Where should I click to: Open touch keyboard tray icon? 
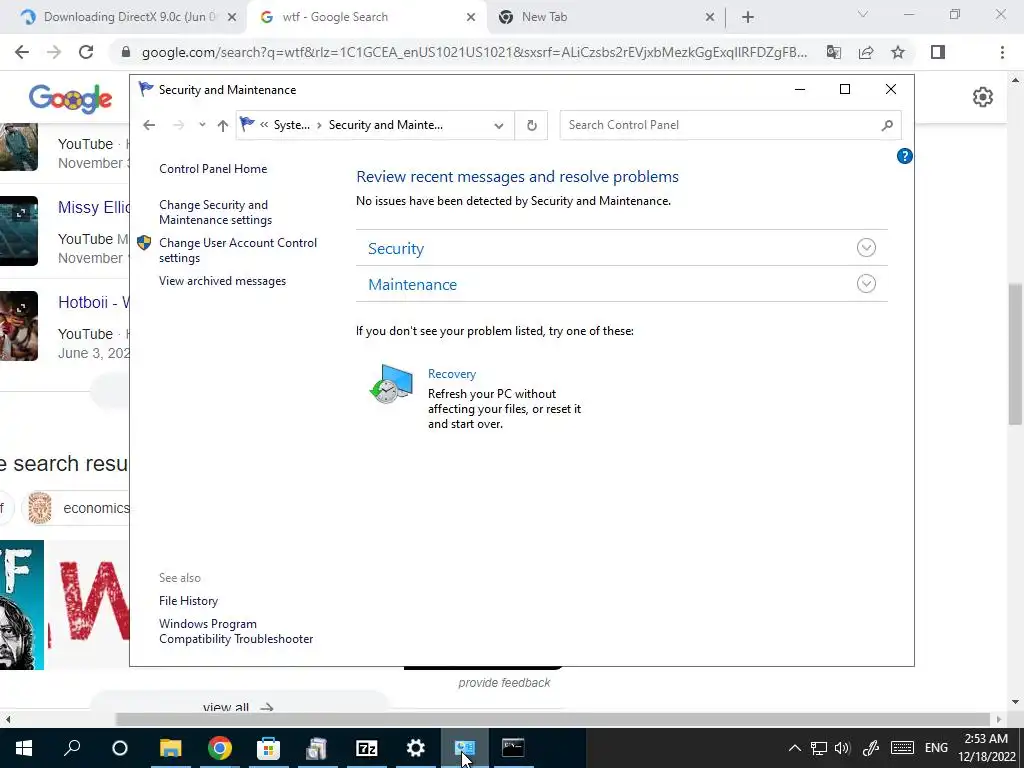point(902,748)
